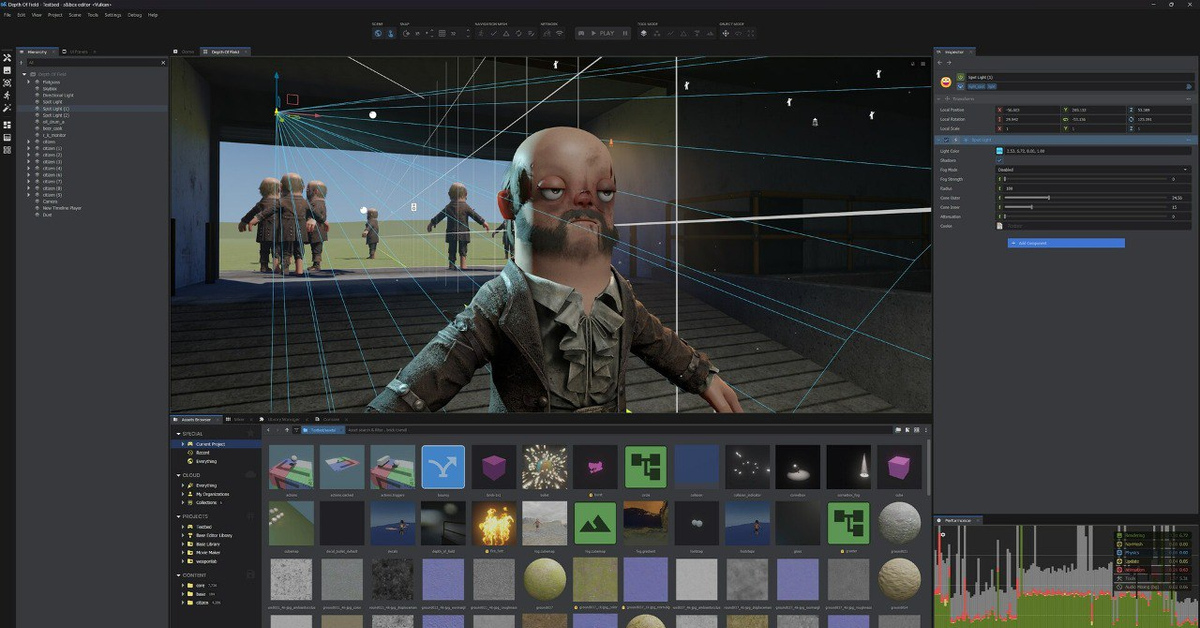
Task: Click the Add Component button
Action: click(x=1065, y=243)
